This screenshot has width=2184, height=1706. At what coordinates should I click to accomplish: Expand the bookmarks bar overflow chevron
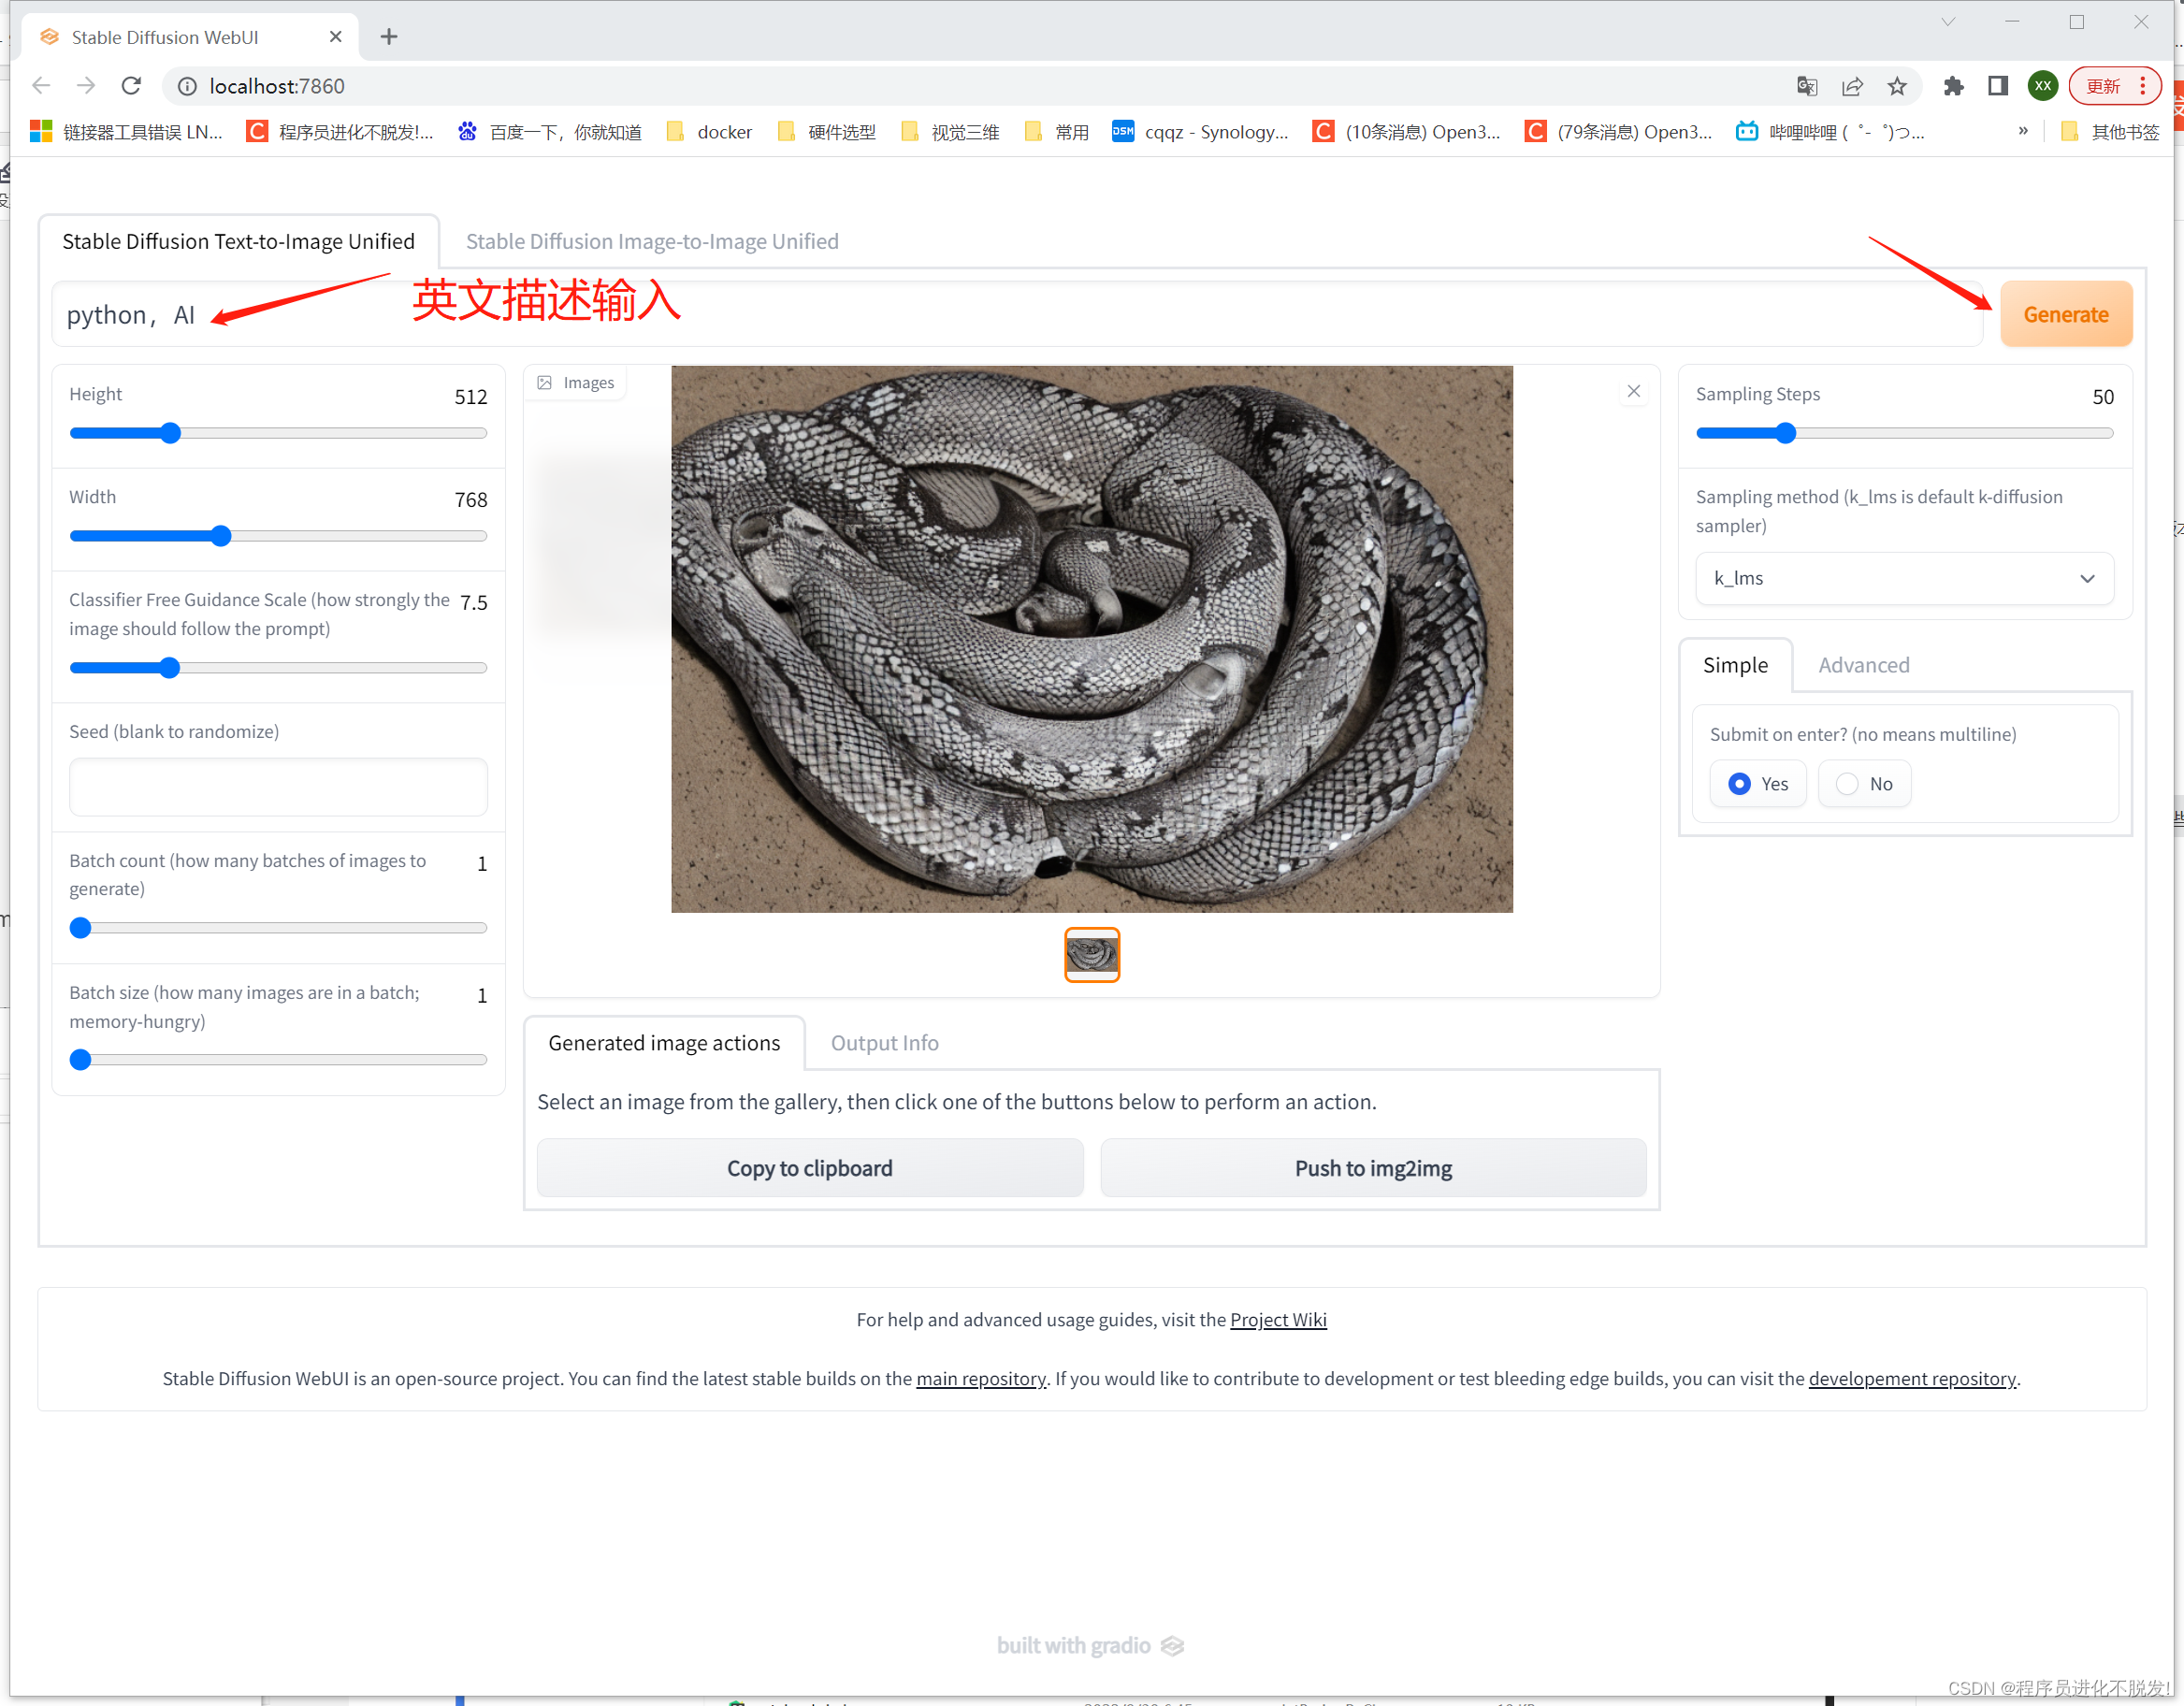click(x=2024, y=131)
